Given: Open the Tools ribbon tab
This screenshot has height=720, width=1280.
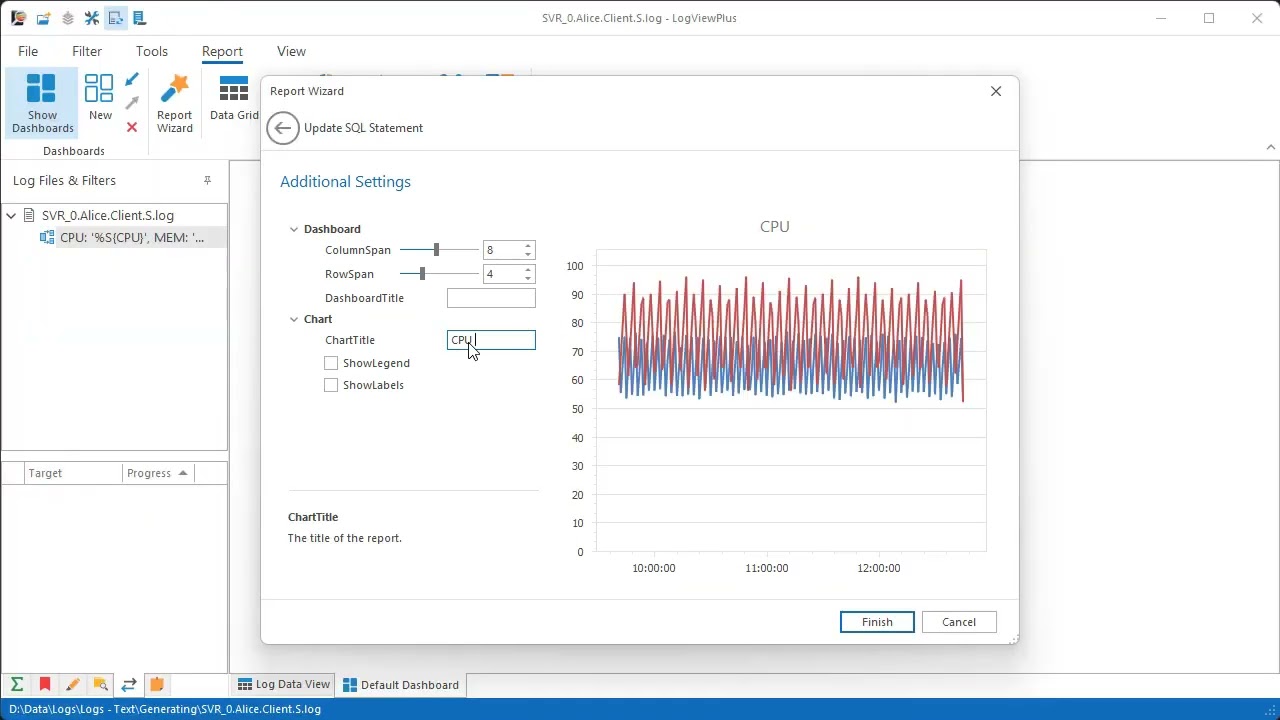Looking at the screenshot, I should tap(152, 51).
